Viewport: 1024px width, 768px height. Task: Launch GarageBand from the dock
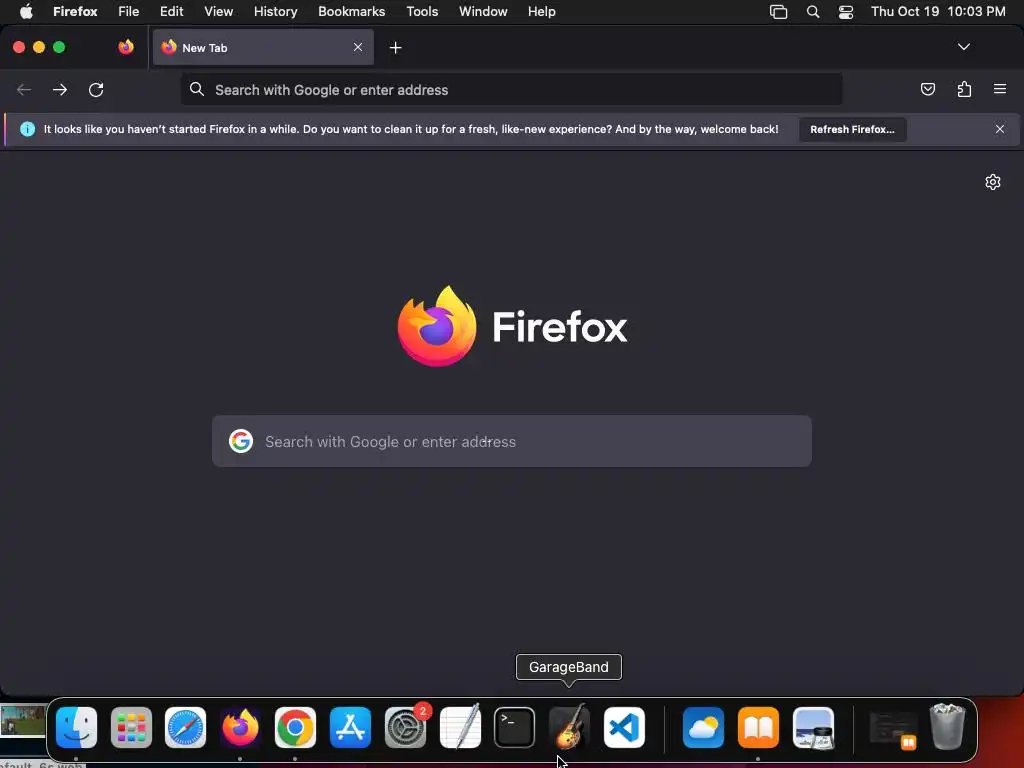tap(569, 728)
